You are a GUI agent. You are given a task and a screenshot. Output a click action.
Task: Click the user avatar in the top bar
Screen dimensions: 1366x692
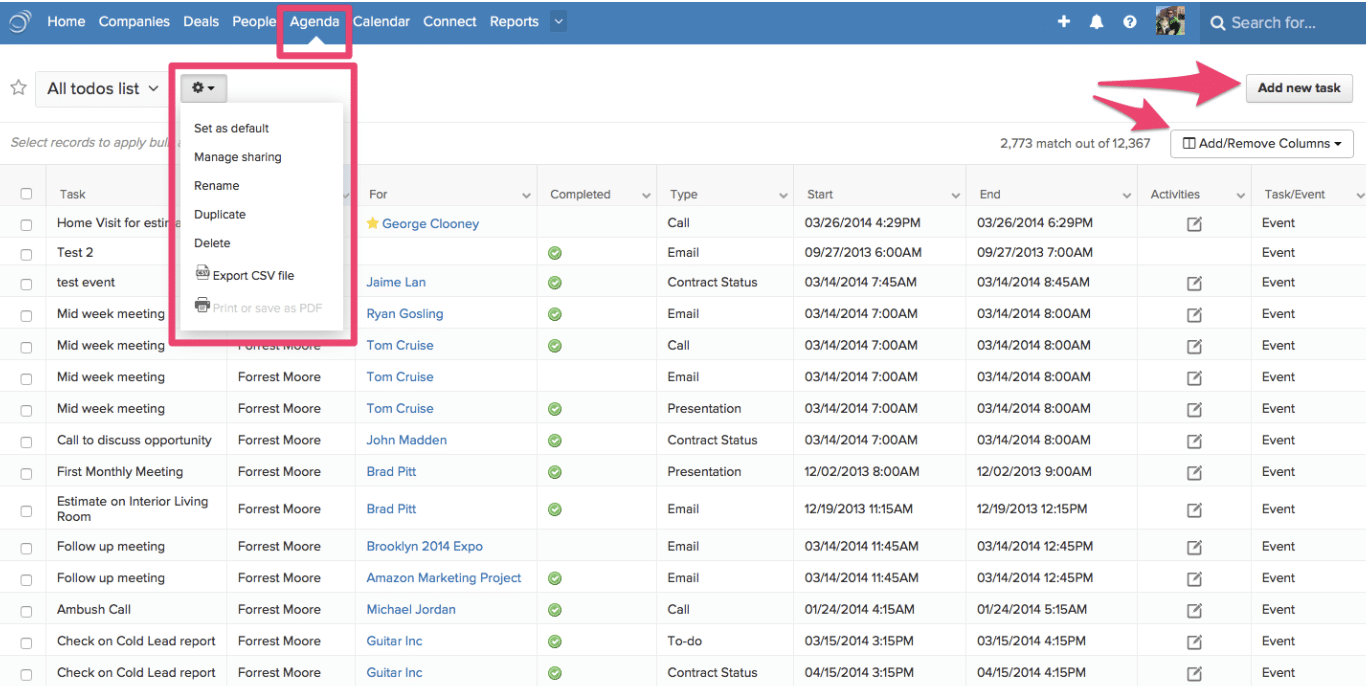point(1170,21)
